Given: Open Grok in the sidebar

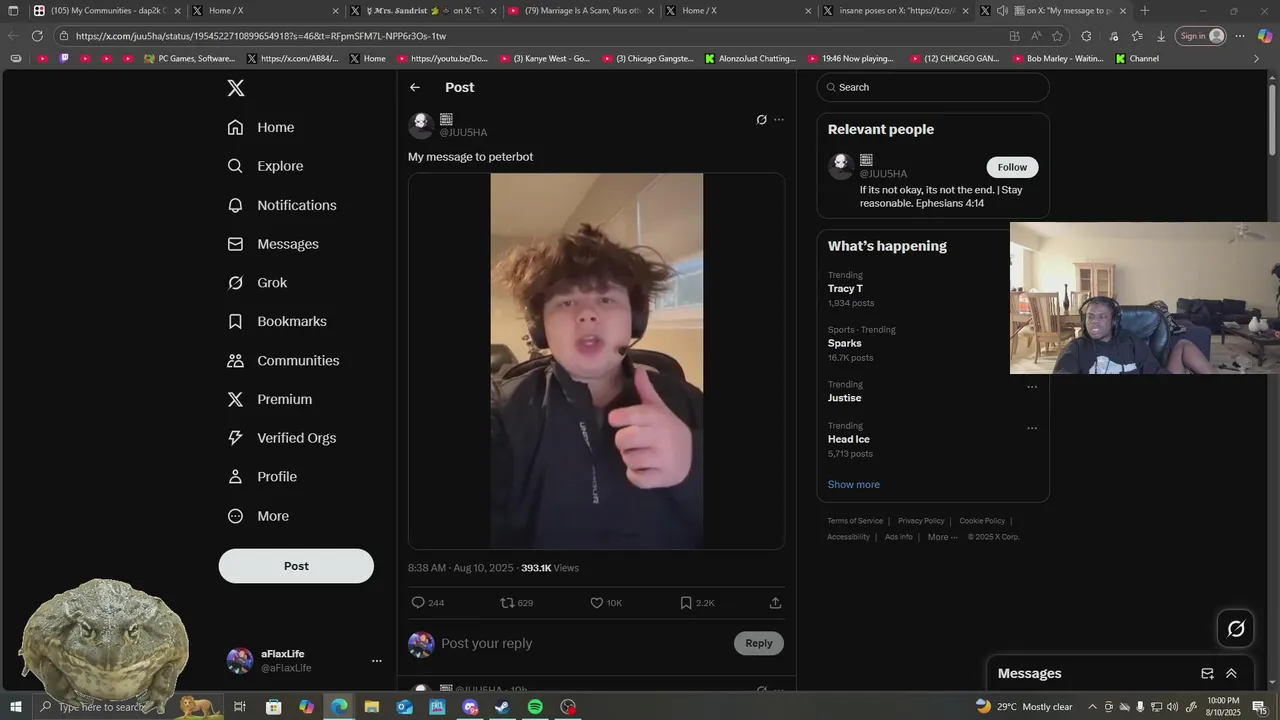Looking at the screenshot, I should 257,283.
